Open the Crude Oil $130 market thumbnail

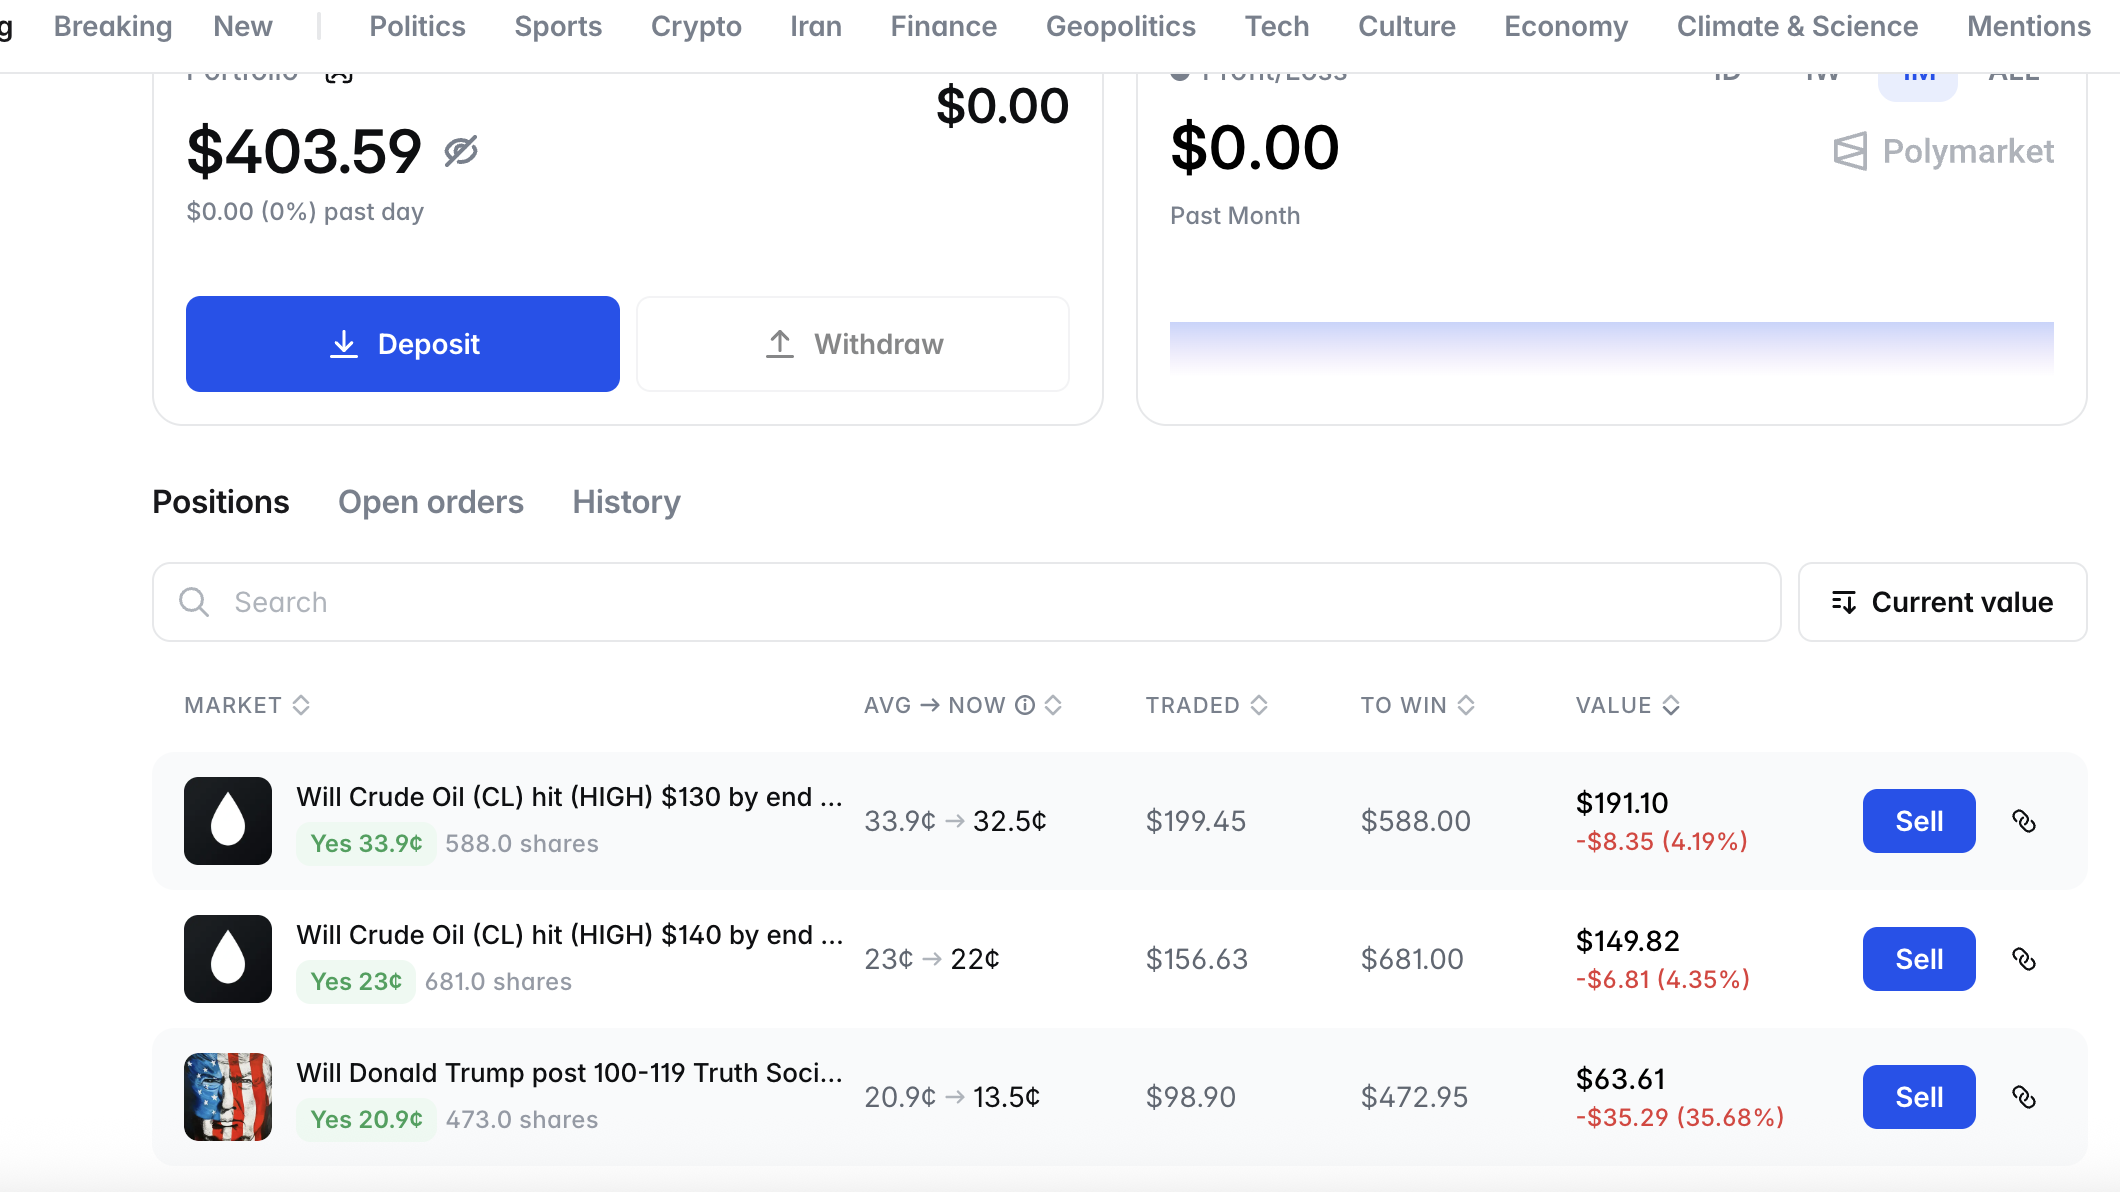click(228, 821)
